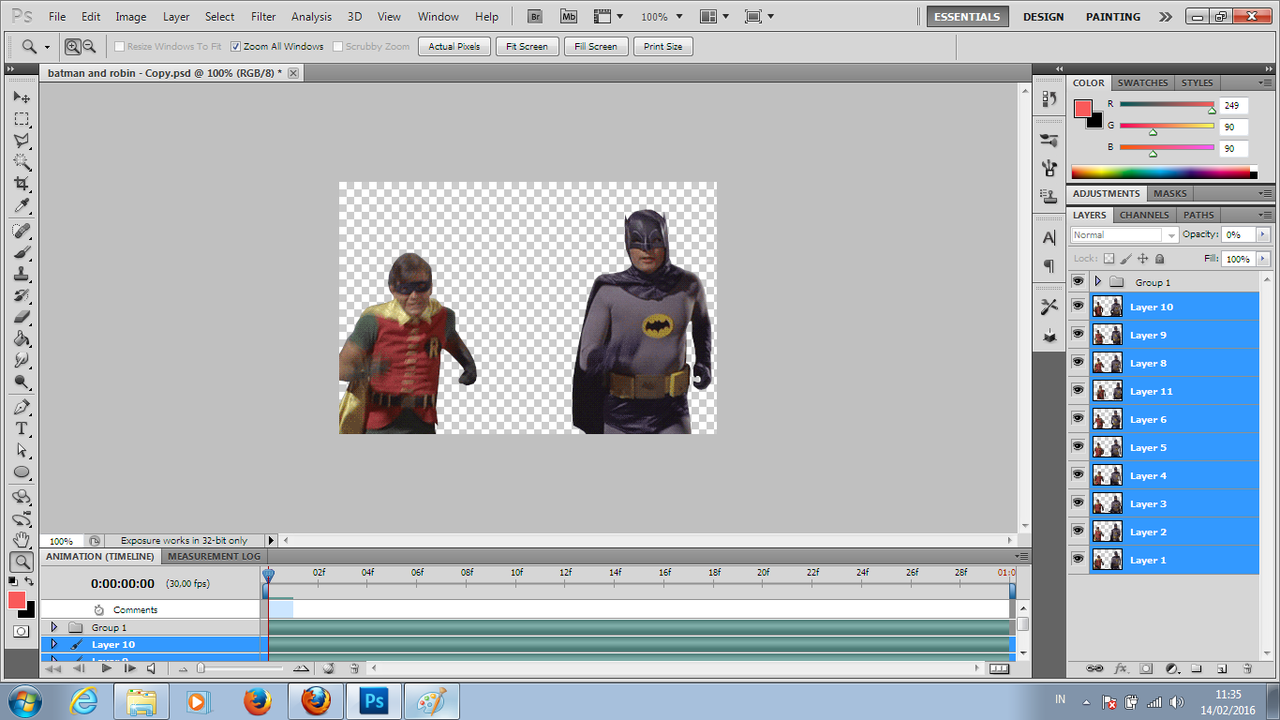Open layer style fx menu
This screenshot has height=720, width=1280.
pos(1121,668)
